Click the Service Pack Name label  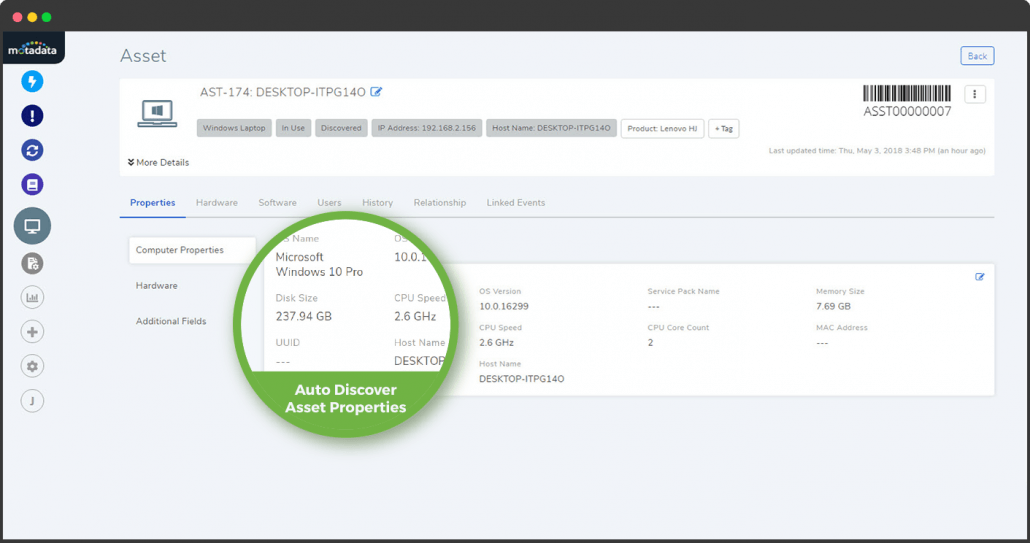683,291
